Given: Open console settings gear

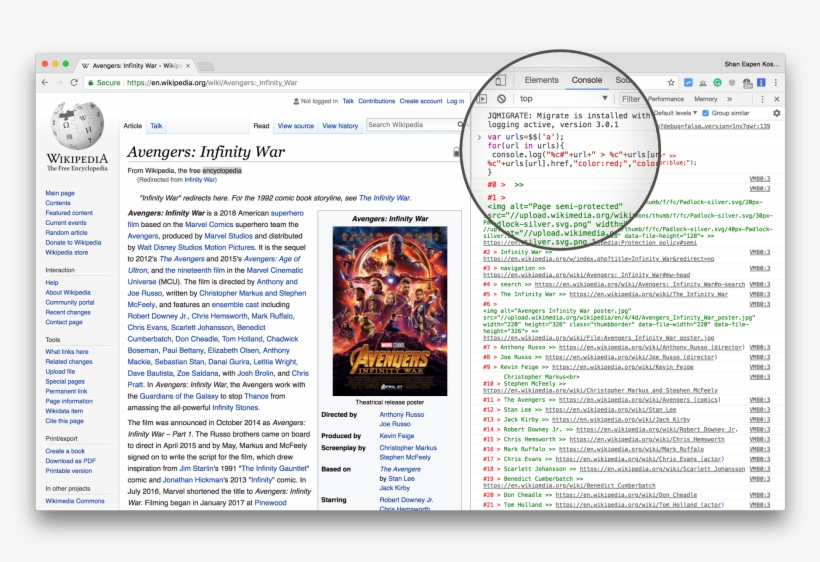Looking at the screenshot, I should coord(777,113).
